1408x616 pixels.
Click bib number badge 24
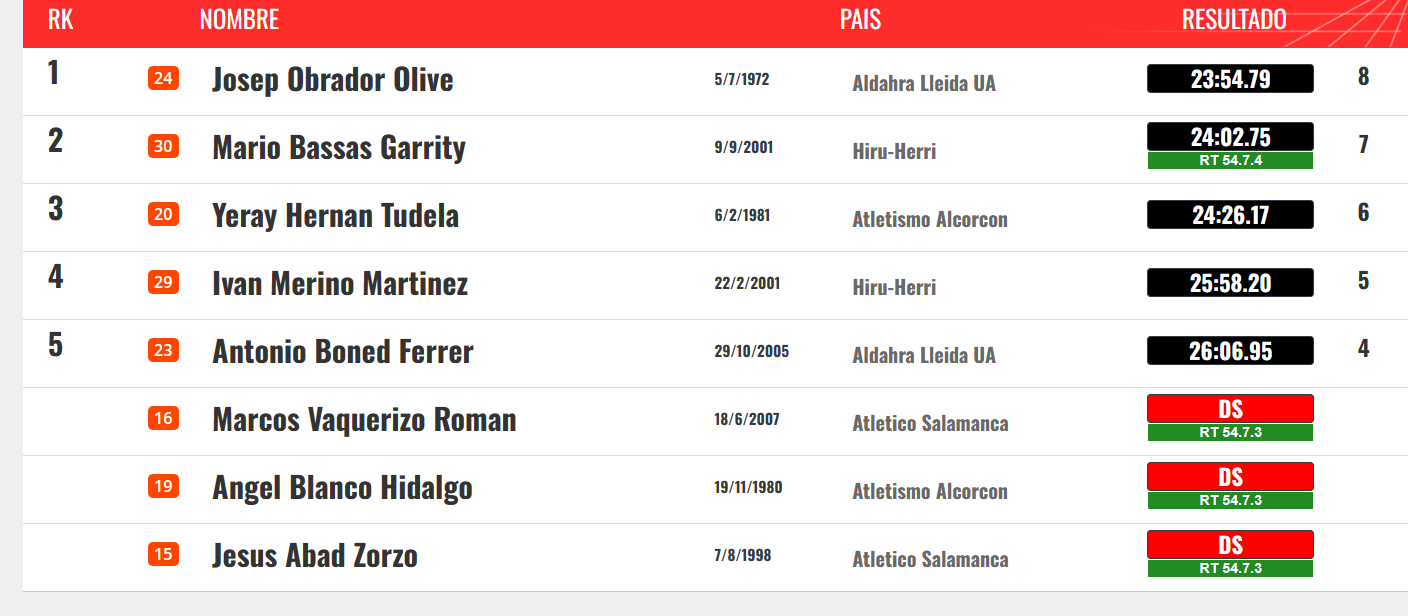[163, 78]
